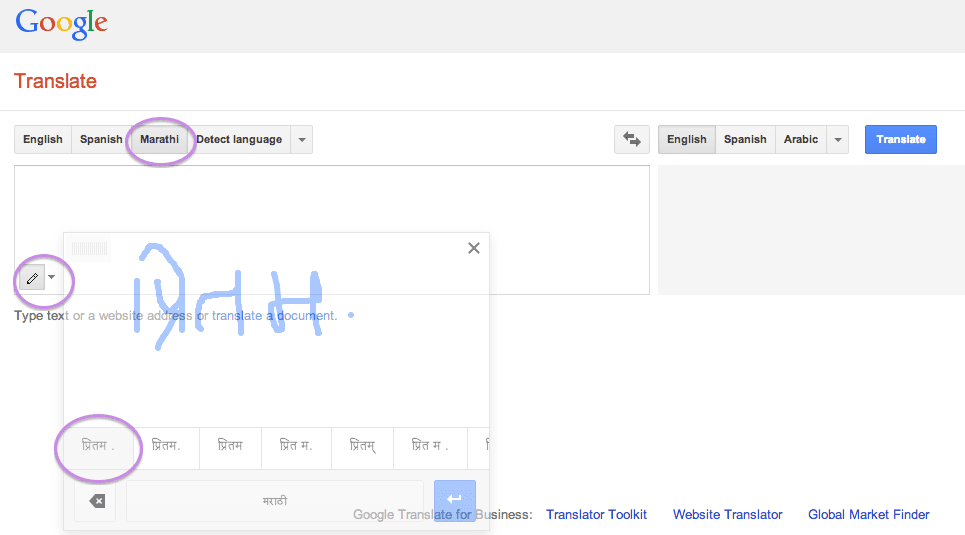Screen dimensions: 965x535
Task: Close the handwriting panel
Action: (x=473, y=248)
